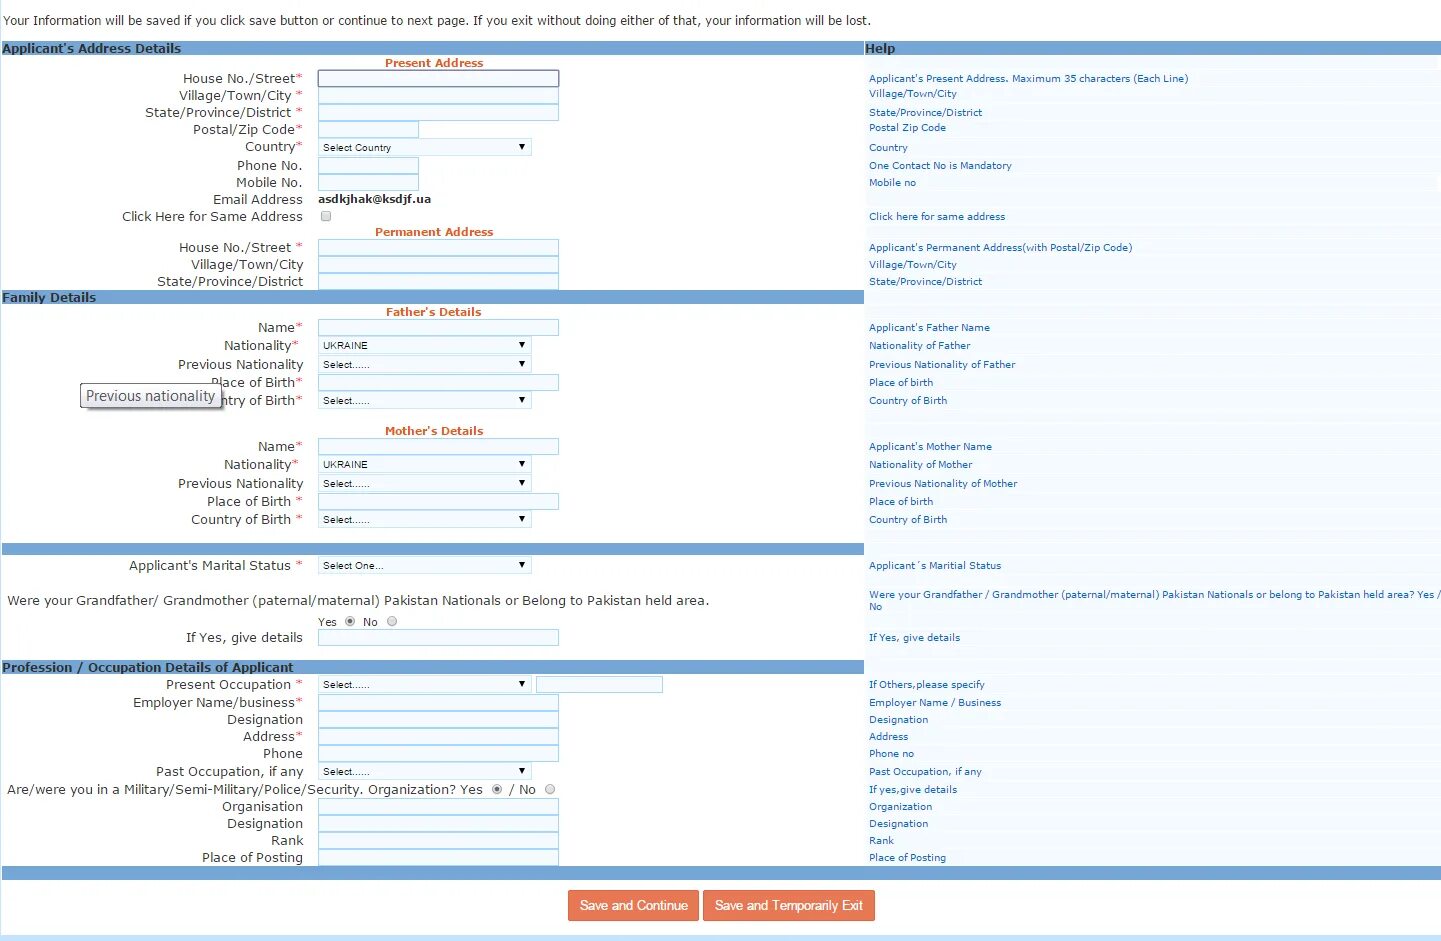Focus the Postal/Zip Code field

[x=368, y=129]
